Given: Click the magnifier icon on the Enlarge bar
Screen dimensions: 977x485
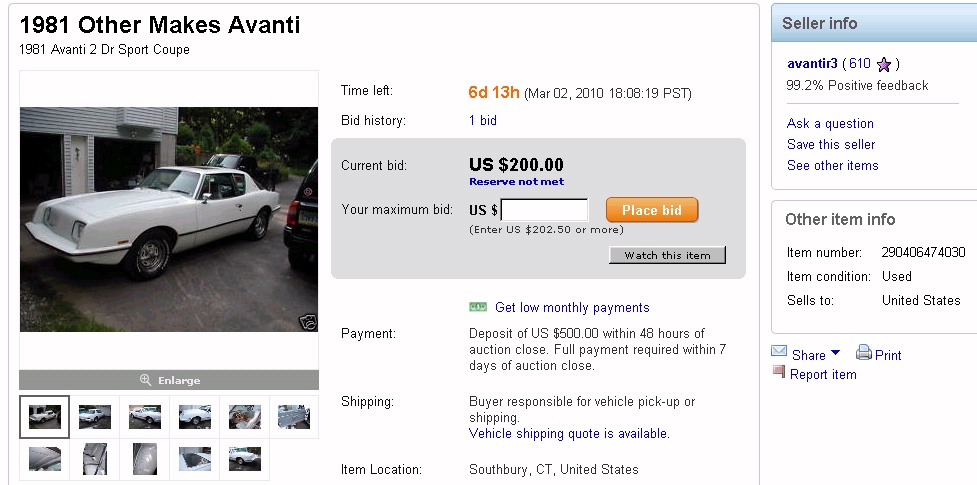Looking at the screenshot, I should tap(145, 380).
